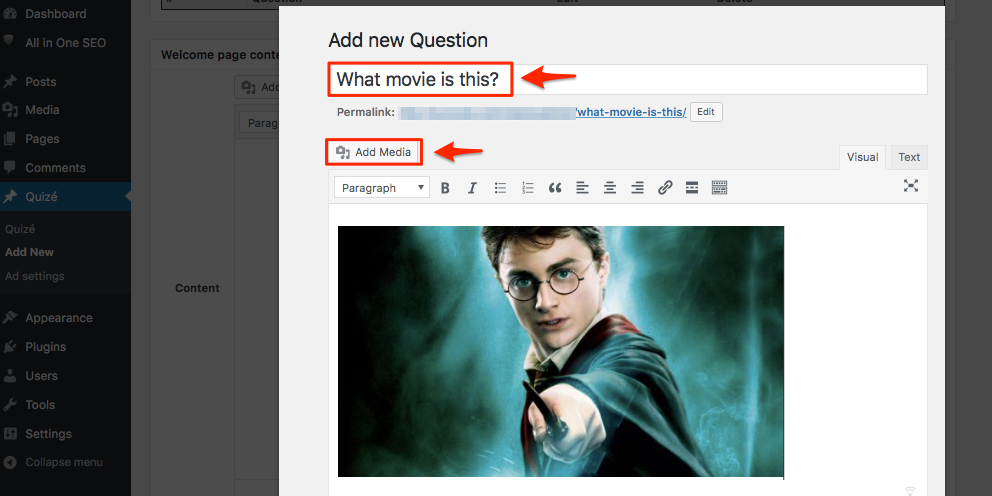Align text center in editor
The width and height of the screenshot is (992, 496).
(x=610, y=188)
